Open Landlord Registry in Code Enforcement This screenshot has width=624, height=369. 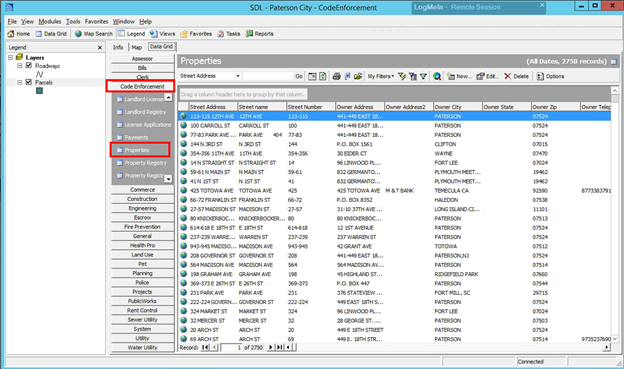click(x=141, y=112)
